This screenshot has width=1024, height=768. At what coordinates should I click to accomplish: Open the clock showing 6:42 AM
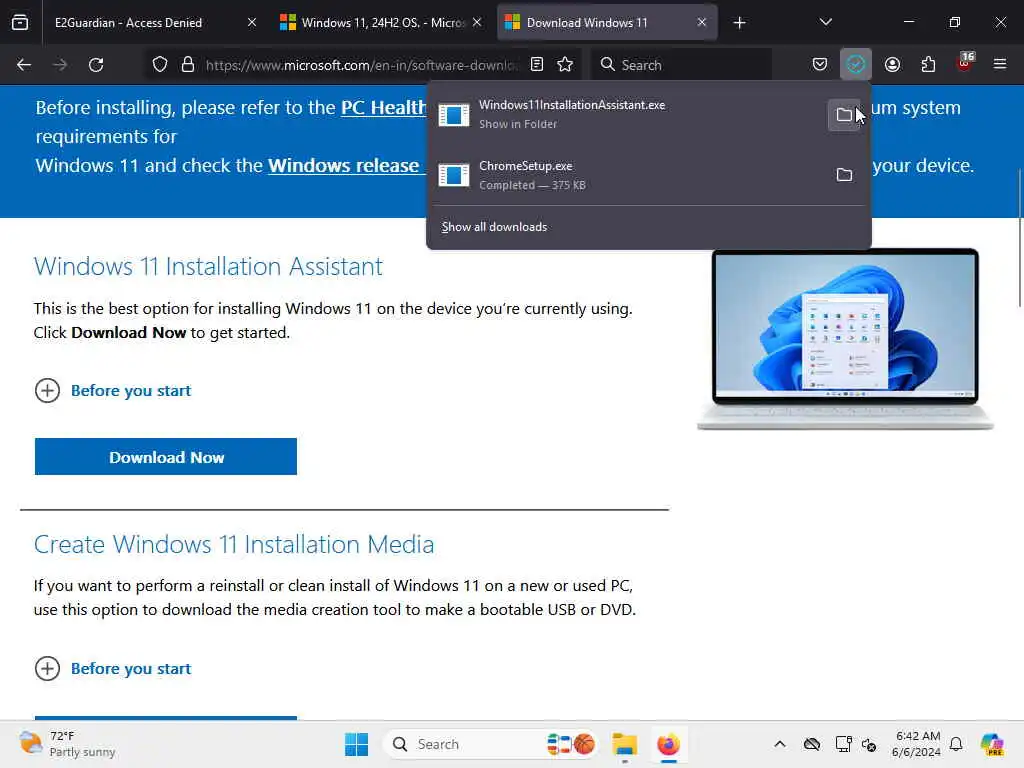917,744
